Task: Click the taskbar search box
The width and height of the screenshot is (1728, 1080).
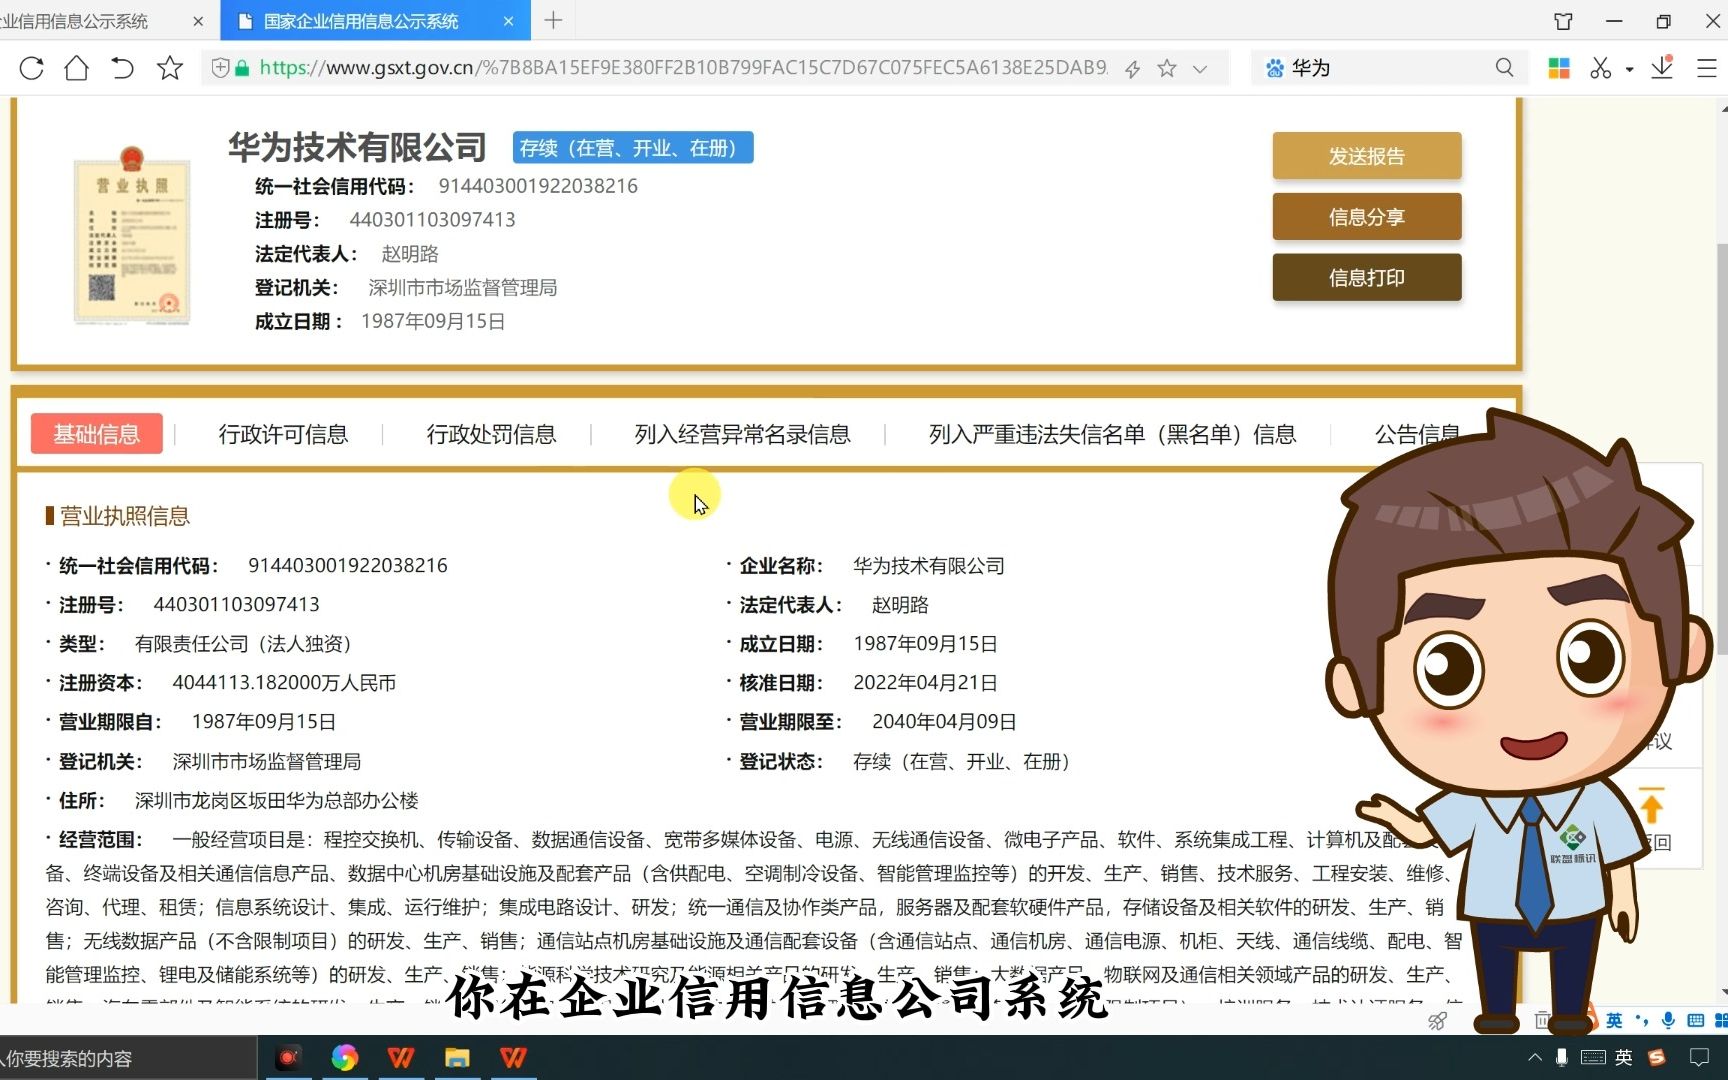Action: 128,1058
